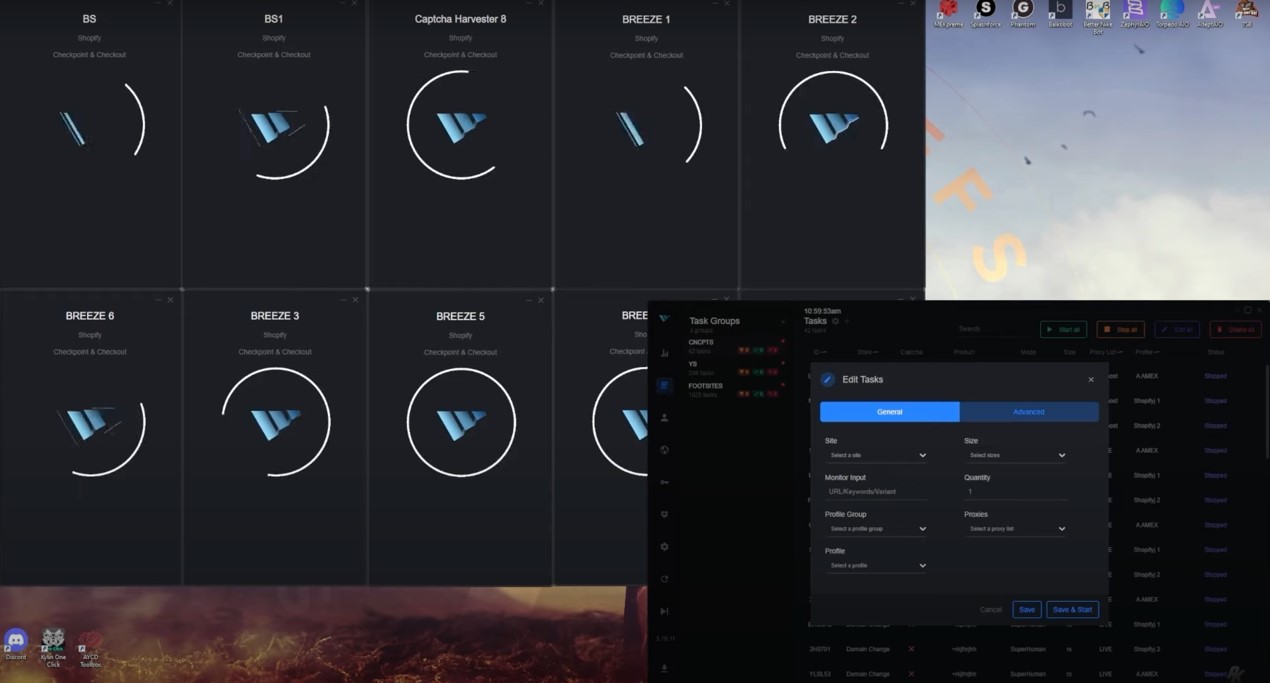This screenshot has width=1270, height=683.
Task: Open the profiles person icon in the sidebar
Action: pyautogui.click(x=664, y=418)
